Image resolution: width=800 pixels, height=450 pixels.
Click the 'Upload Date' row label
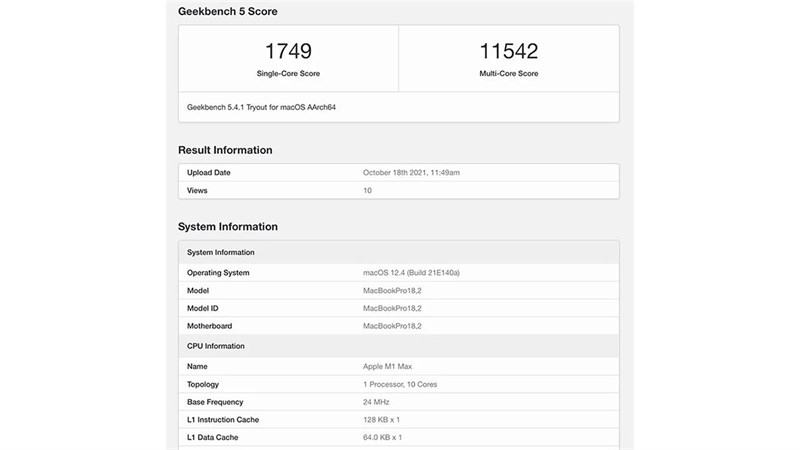(209, 172)
